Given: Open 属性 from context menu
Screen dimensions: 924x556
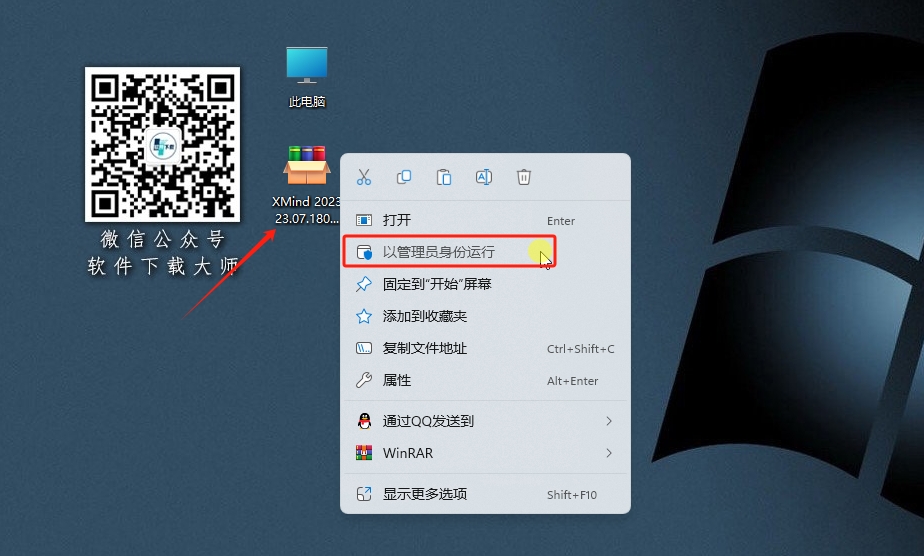Looking at the screenshot, I should [x=485, y=380].
